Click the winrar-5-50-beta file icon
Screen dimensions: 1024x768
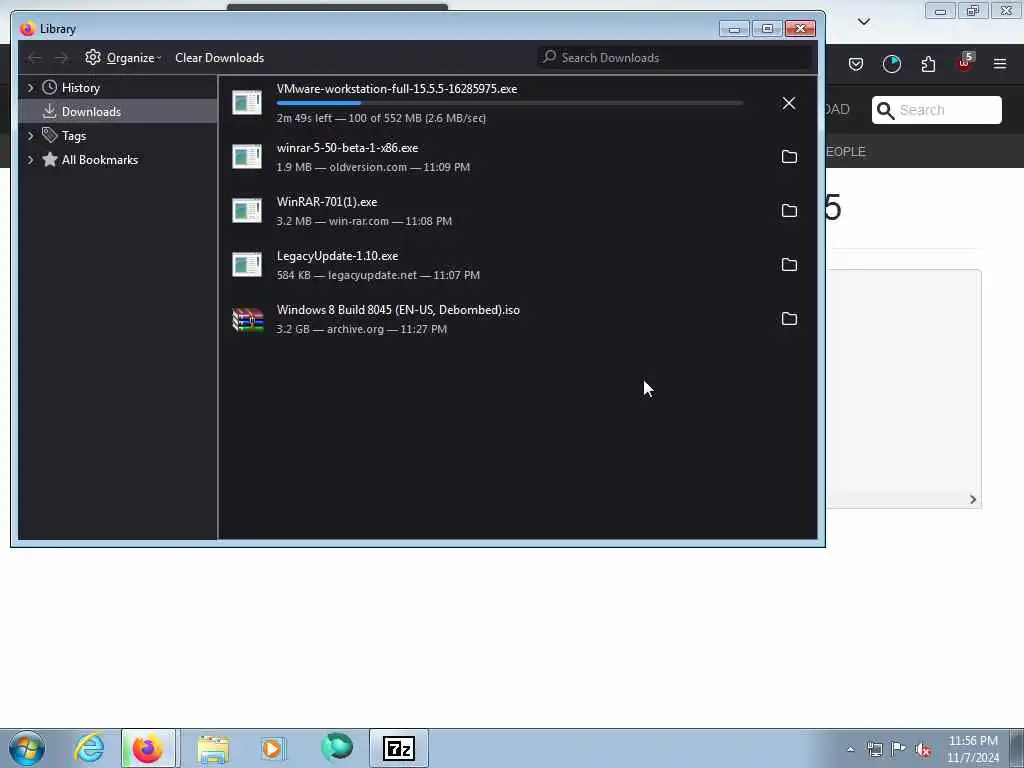click(247, 157)
